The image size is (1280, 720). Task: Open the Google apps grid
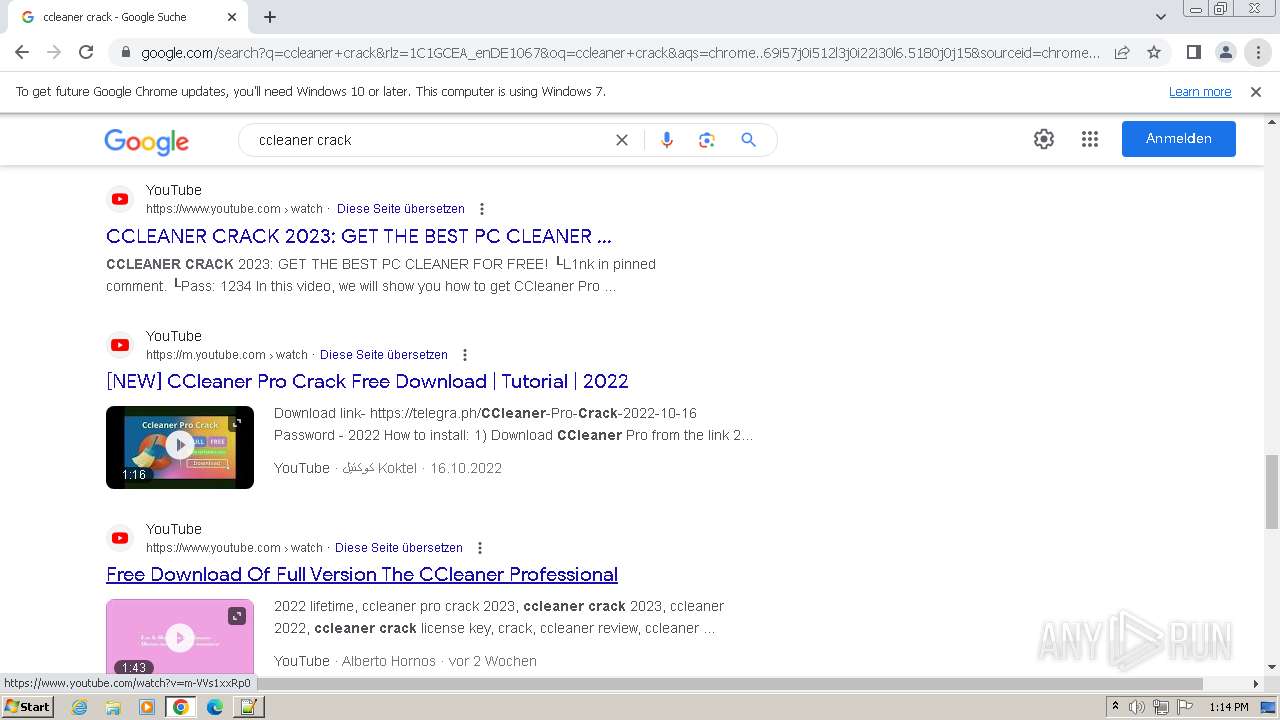coord(1090,139)
